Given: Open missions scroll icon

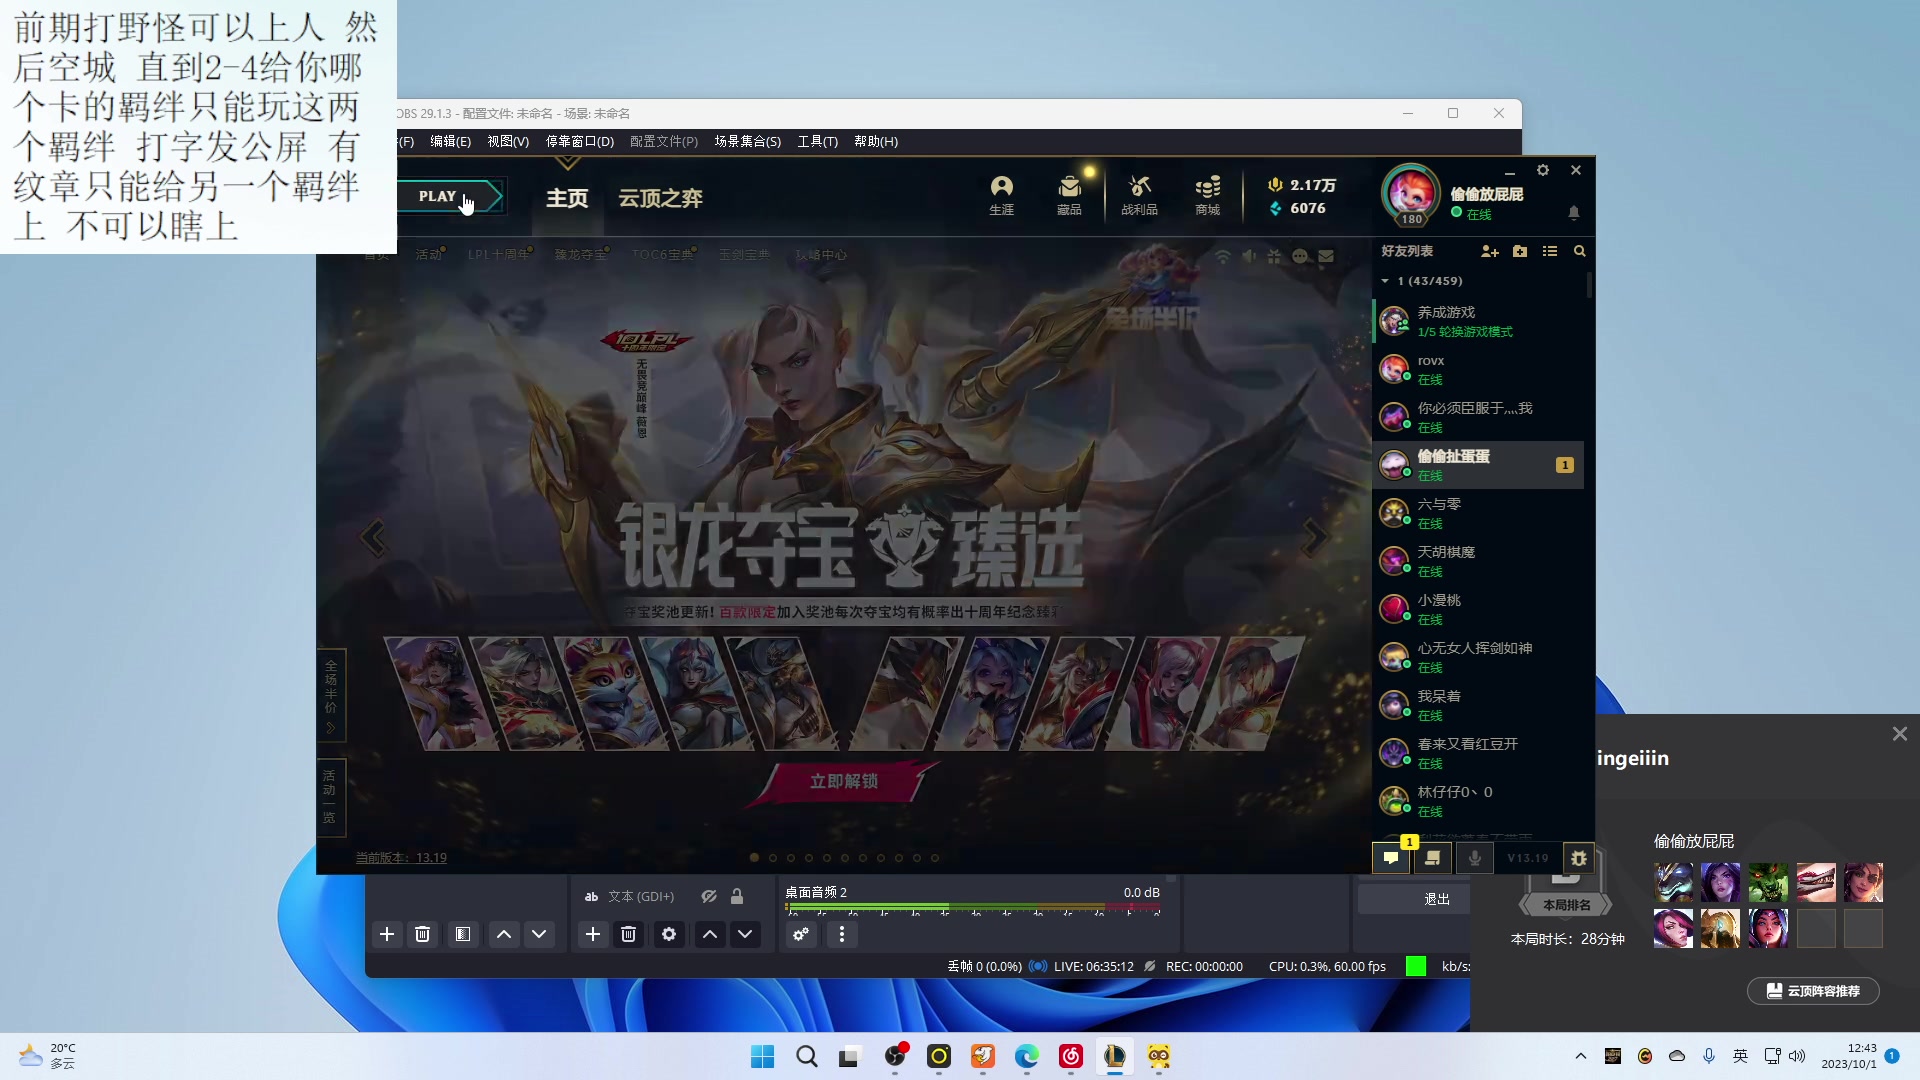Looking at the screenshot, I should (1433, 858).
